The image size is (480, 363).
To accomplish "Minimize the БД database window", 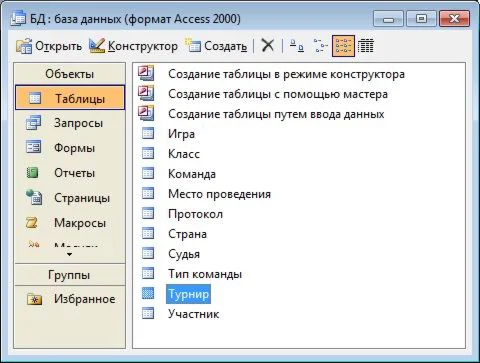I will (388, 19).
